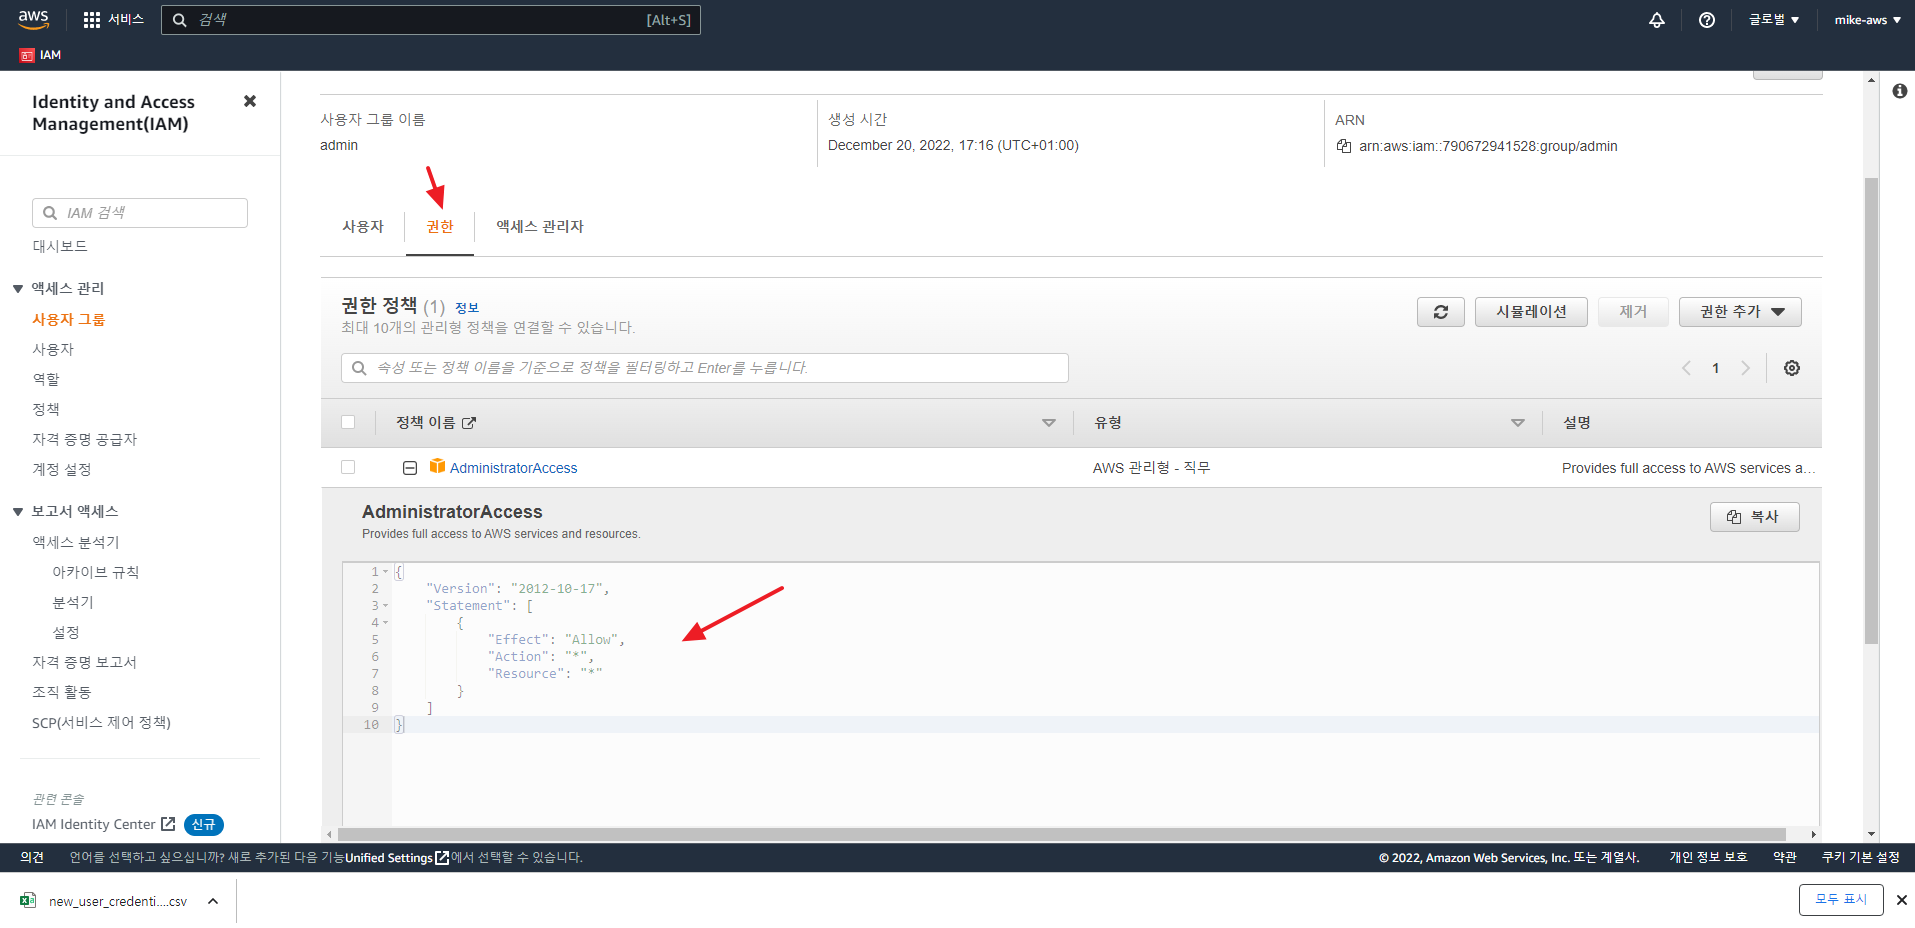Open the notifications bell
This screenshot has height=928, width=1915.
pos(1657,20)
